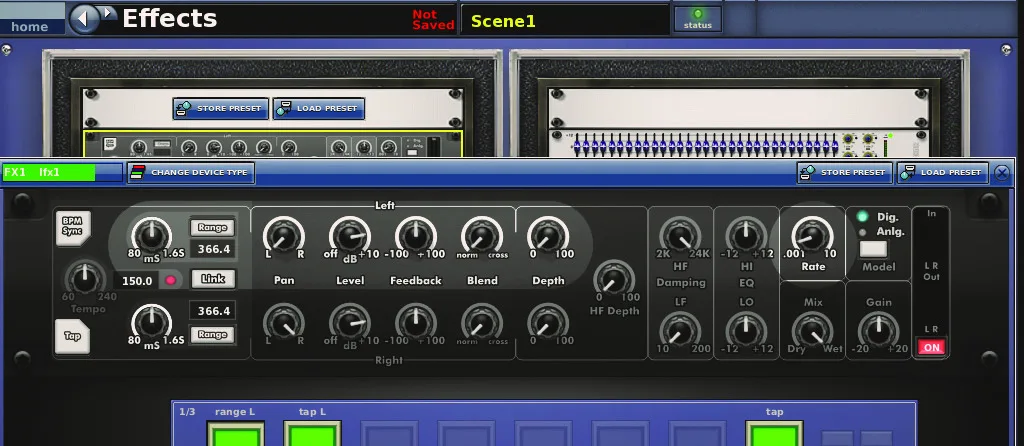The image size is (1024, 446).
Task: Click the LO EQ knob
Action: point(746,330)
